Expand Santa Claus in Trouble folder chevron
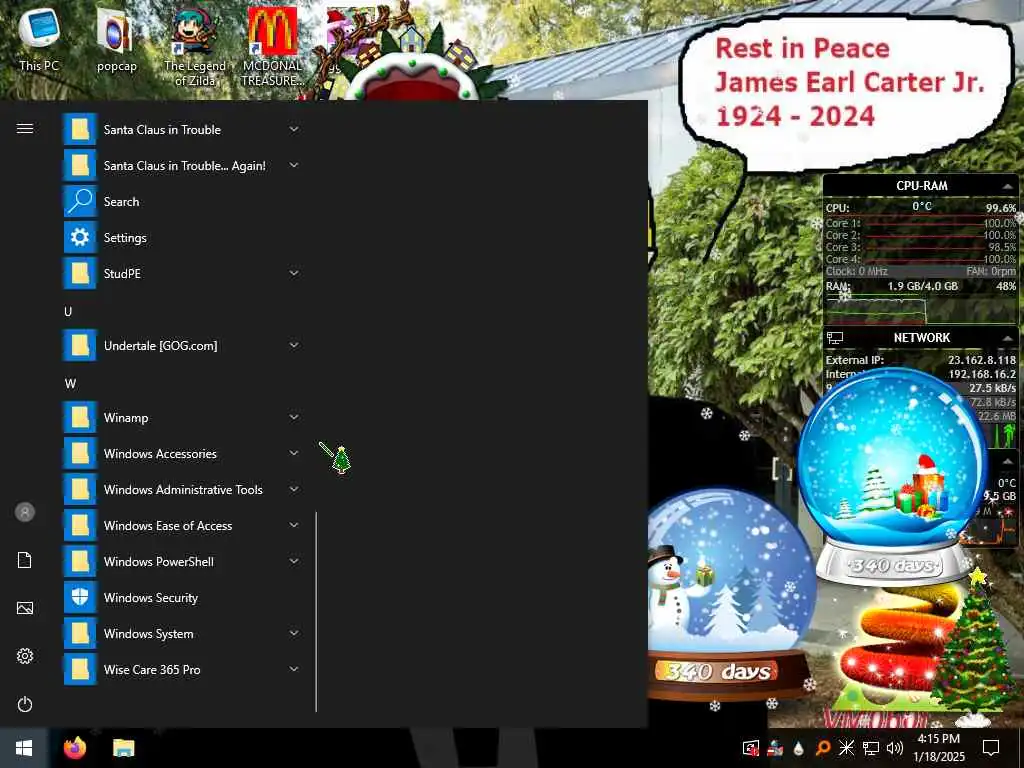 [294, 129]
